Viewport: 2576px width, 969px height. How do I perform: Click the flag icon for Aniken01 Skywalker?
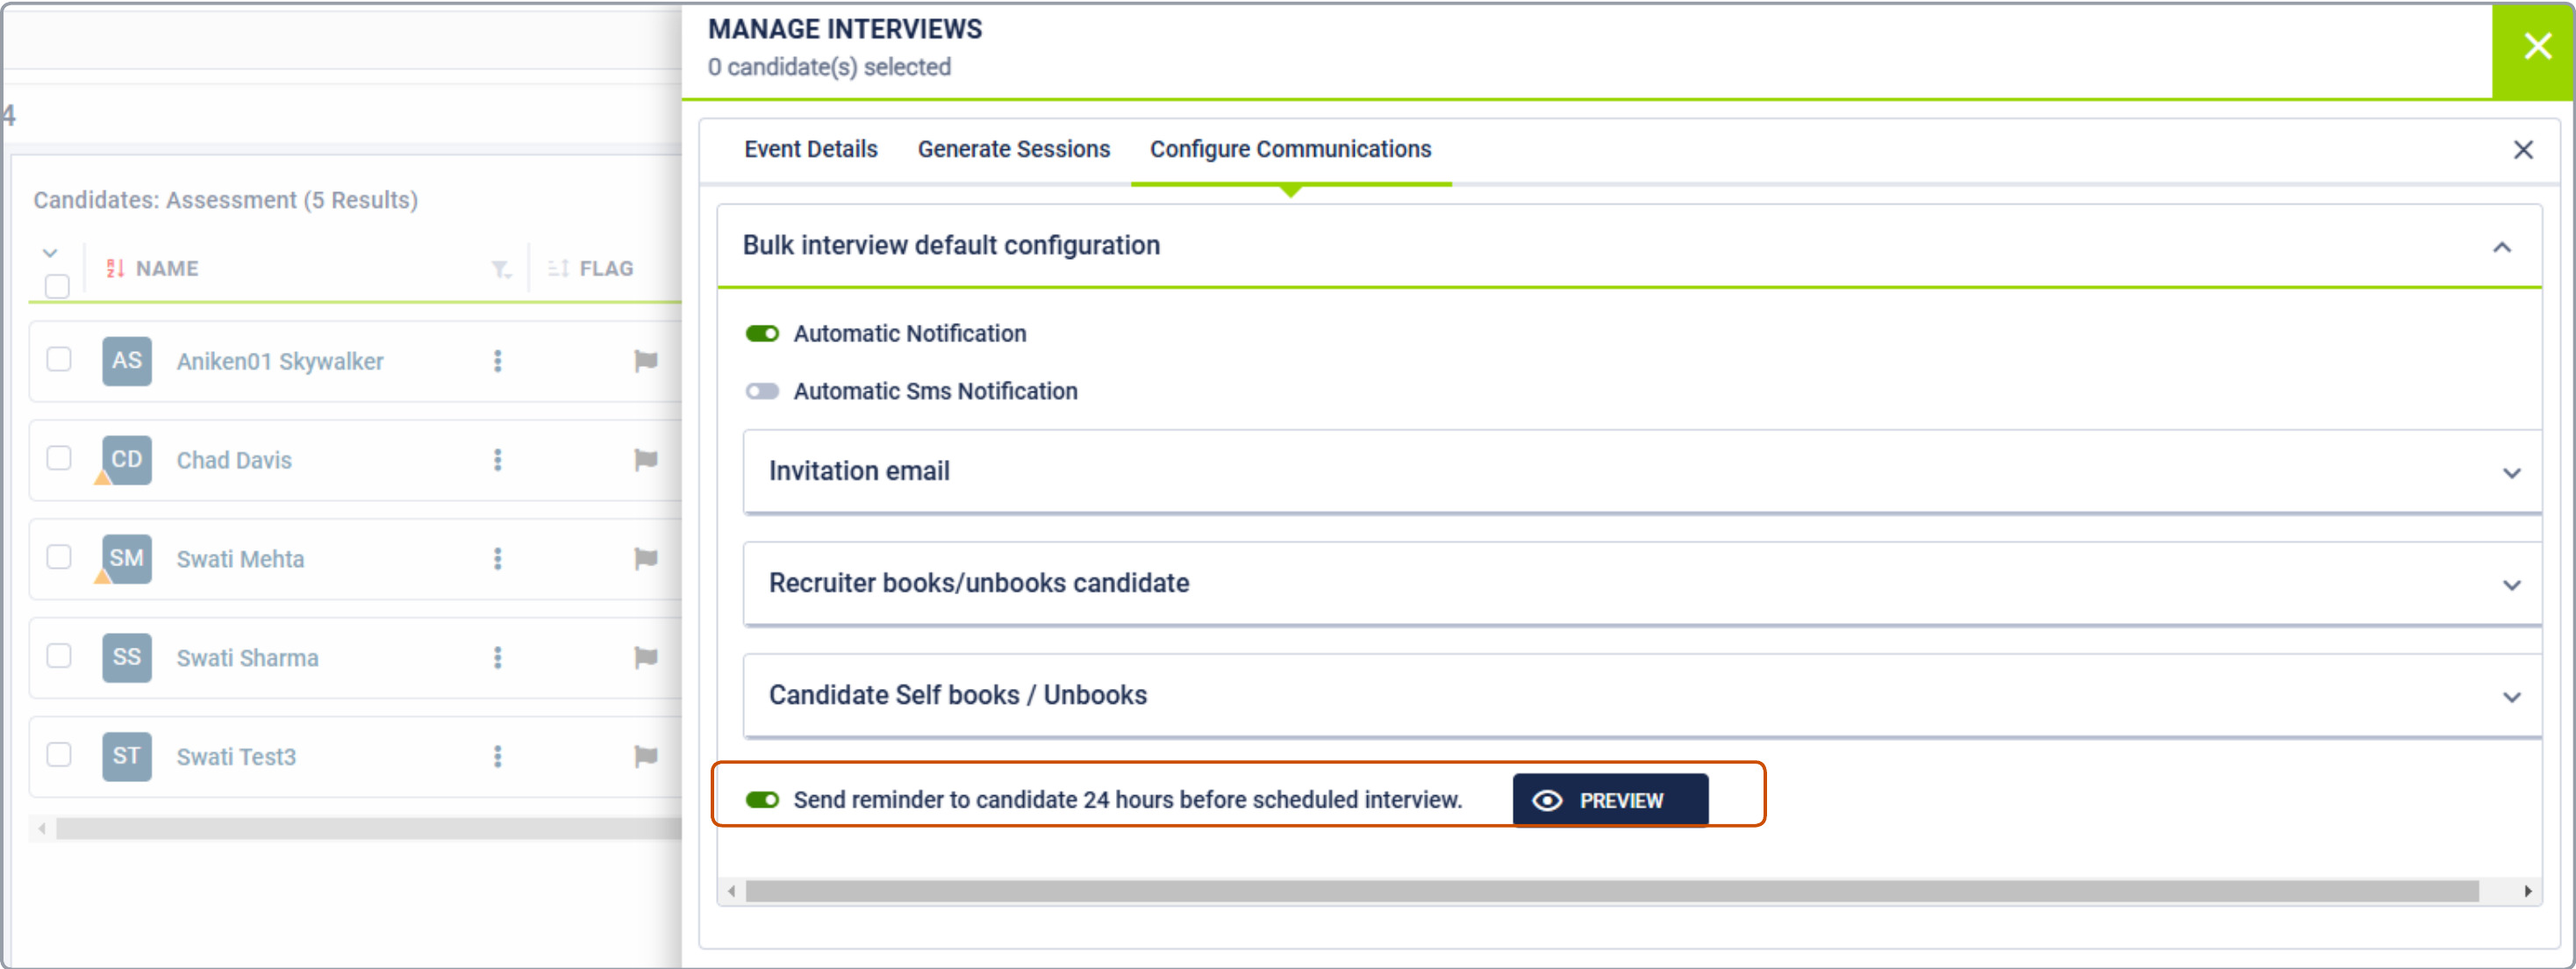click(x=645, y=360)
